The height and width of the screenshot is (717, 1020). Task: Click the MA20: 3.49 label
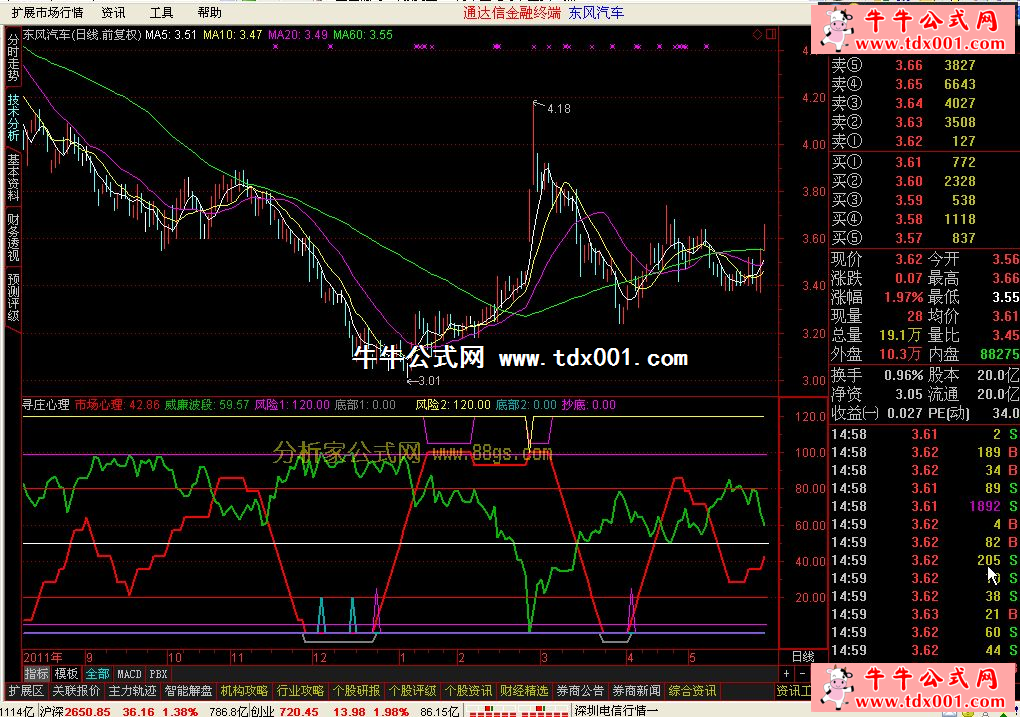tap(298, 34)
